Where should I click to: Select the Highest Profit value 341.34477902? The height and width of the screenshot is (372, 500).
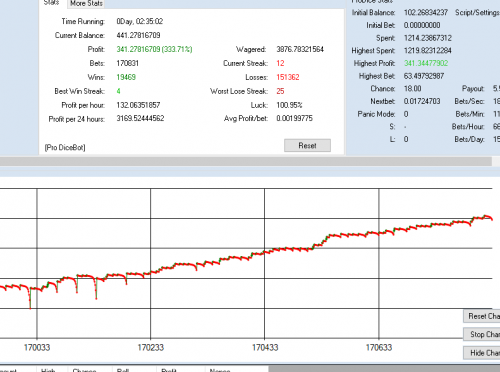click(x=426, y=63)
